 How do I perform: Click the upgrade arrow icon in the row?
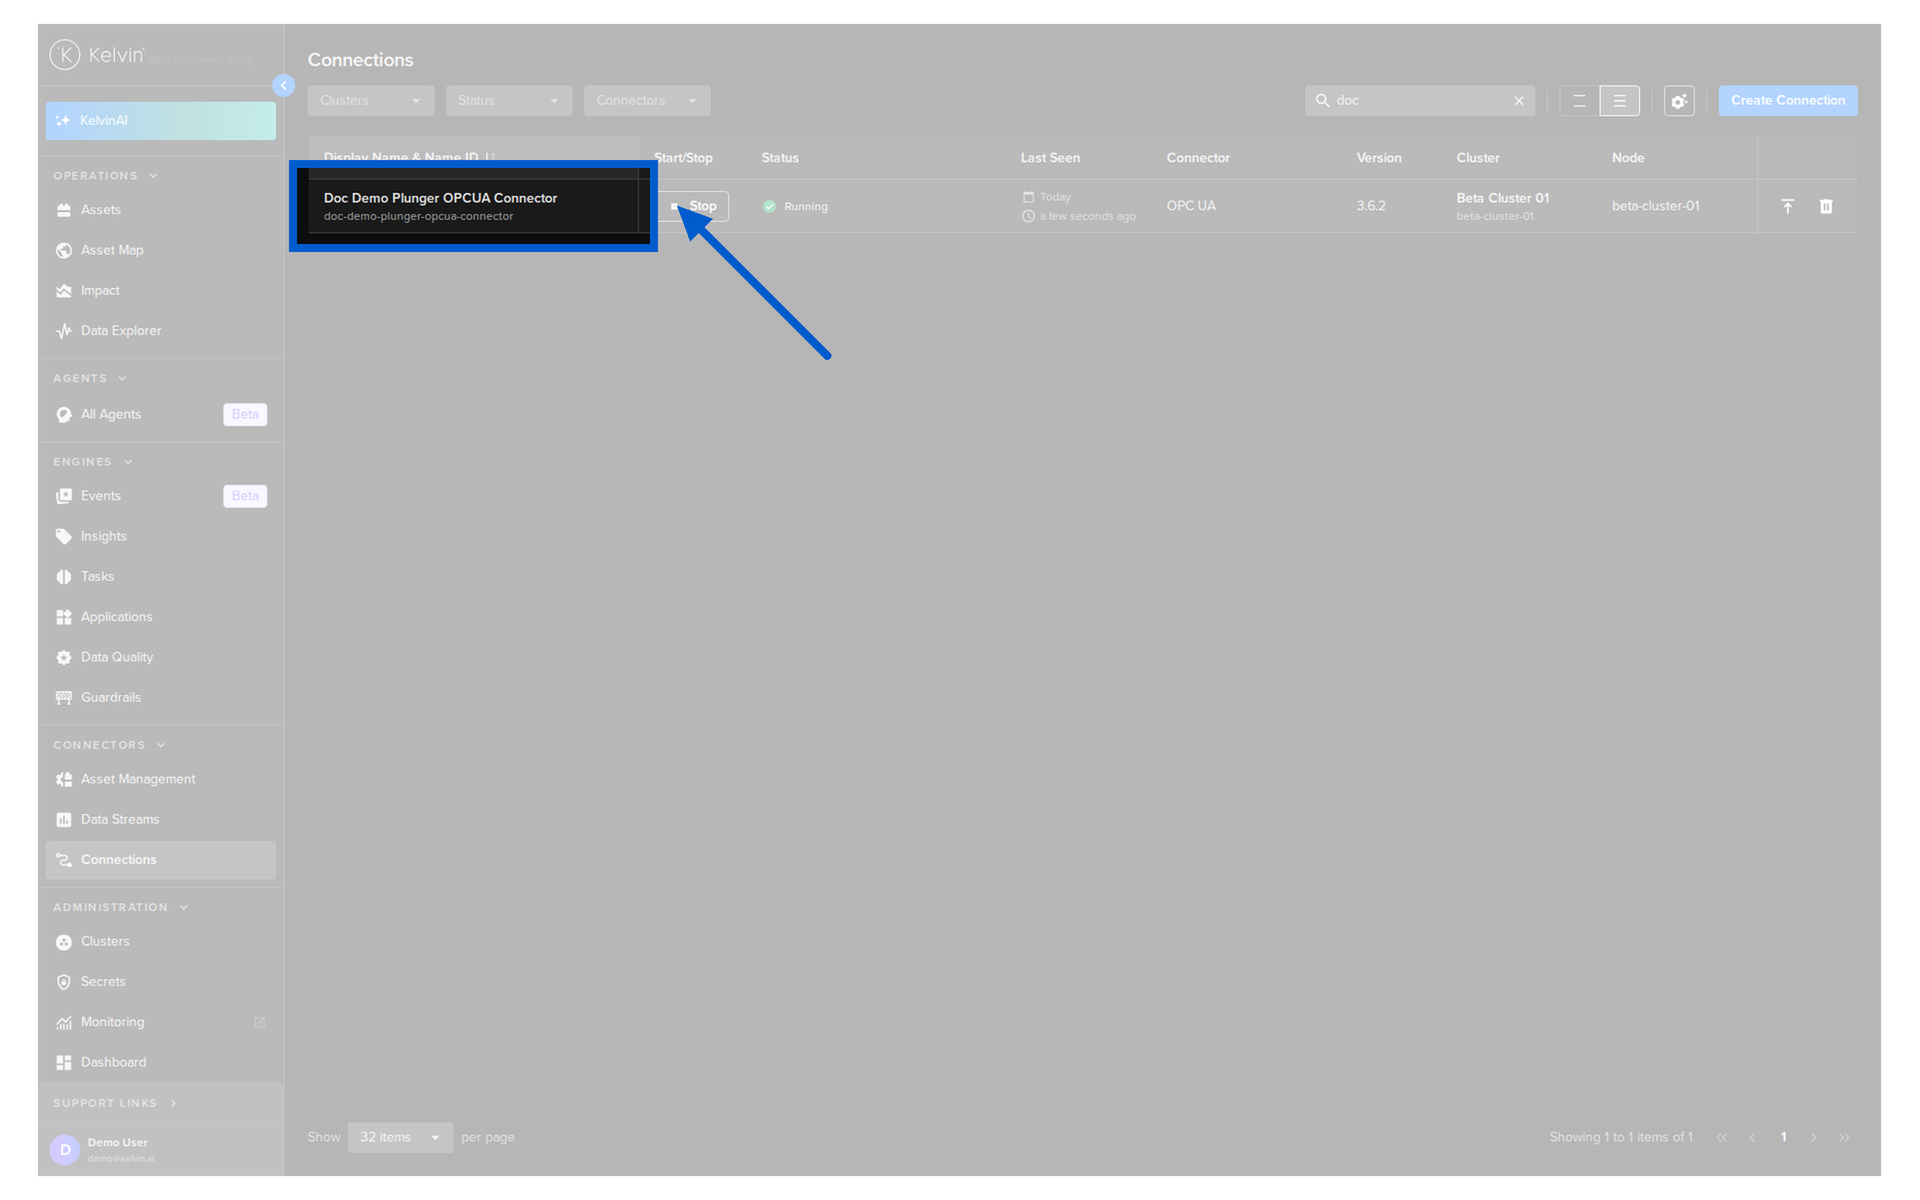coord(1788,206)
